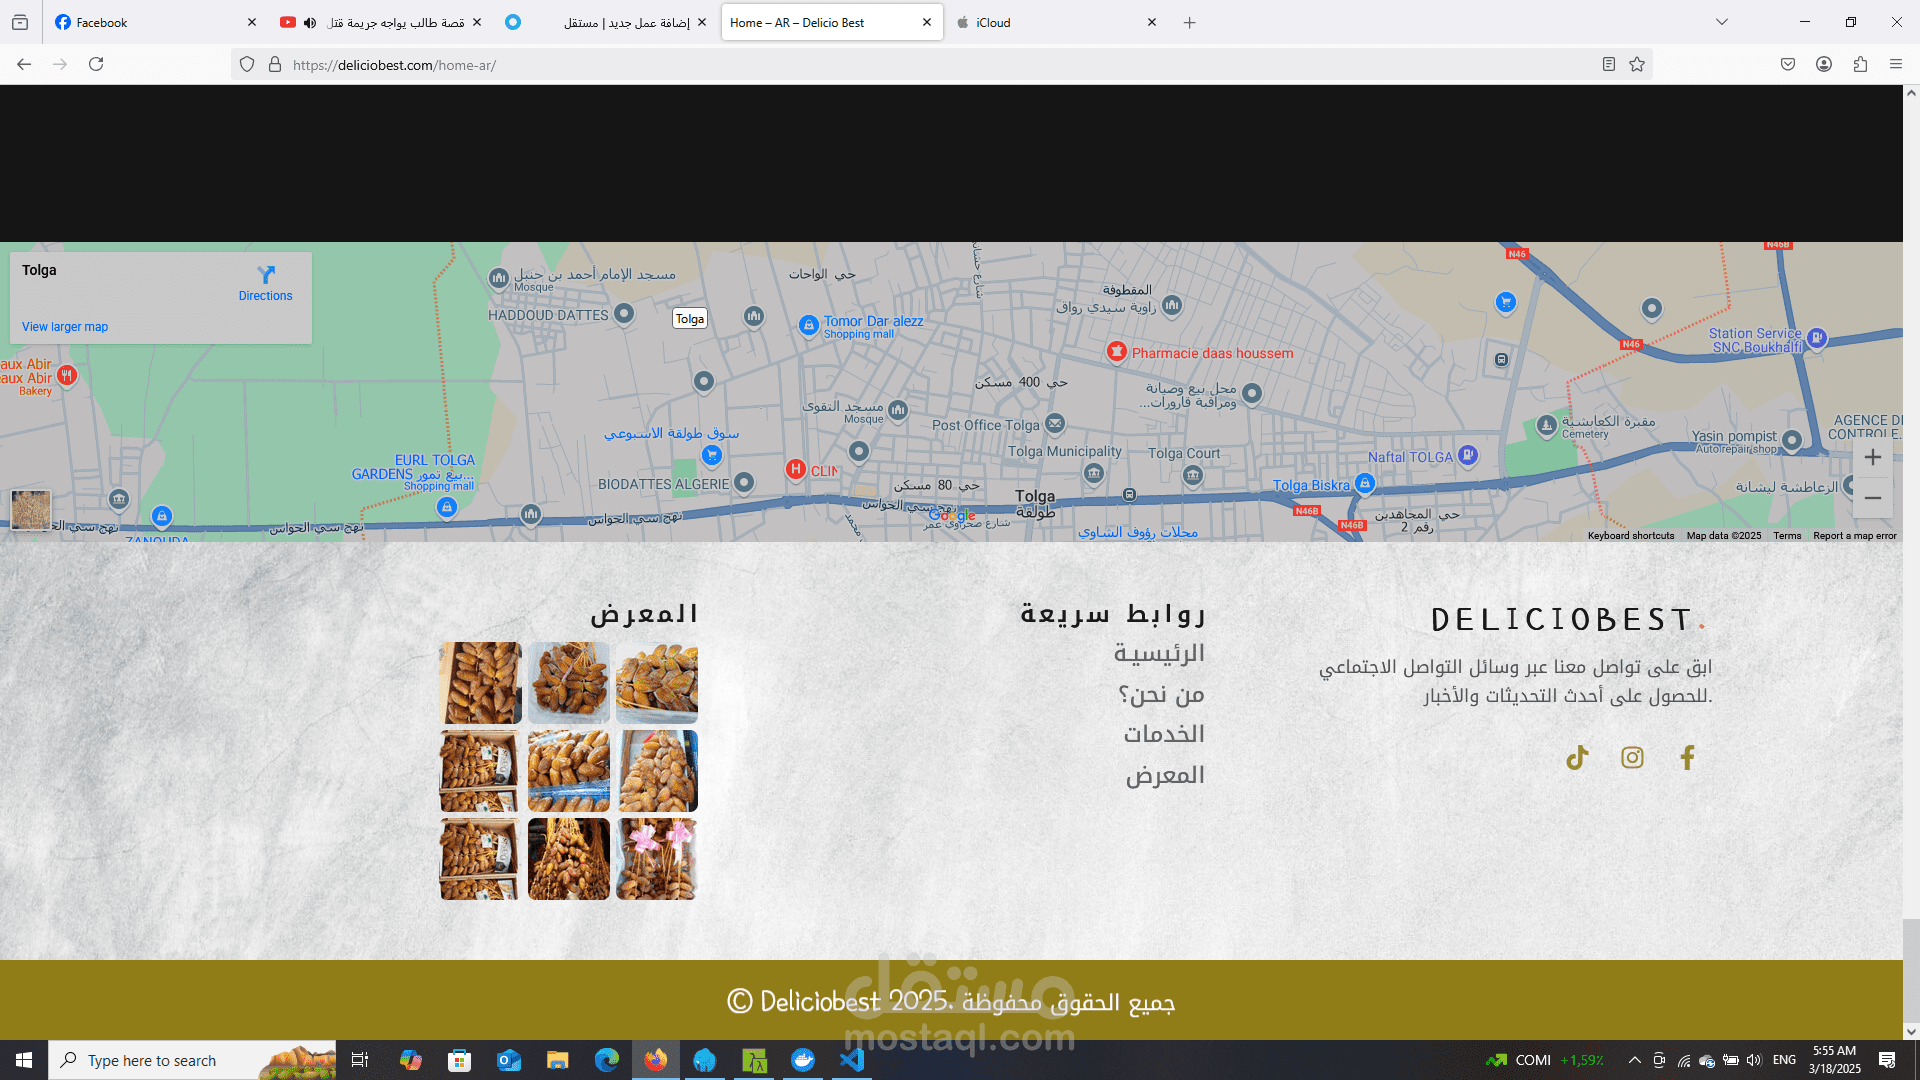
Task: Show hidden system tray icons
Action: coord(1634,1060)
